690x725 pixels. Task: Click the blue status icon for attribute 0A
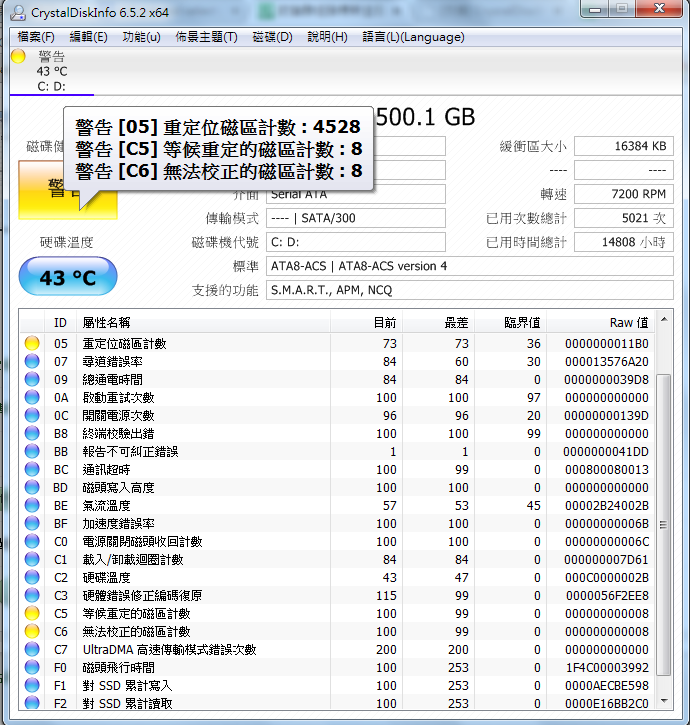(32, 397)
